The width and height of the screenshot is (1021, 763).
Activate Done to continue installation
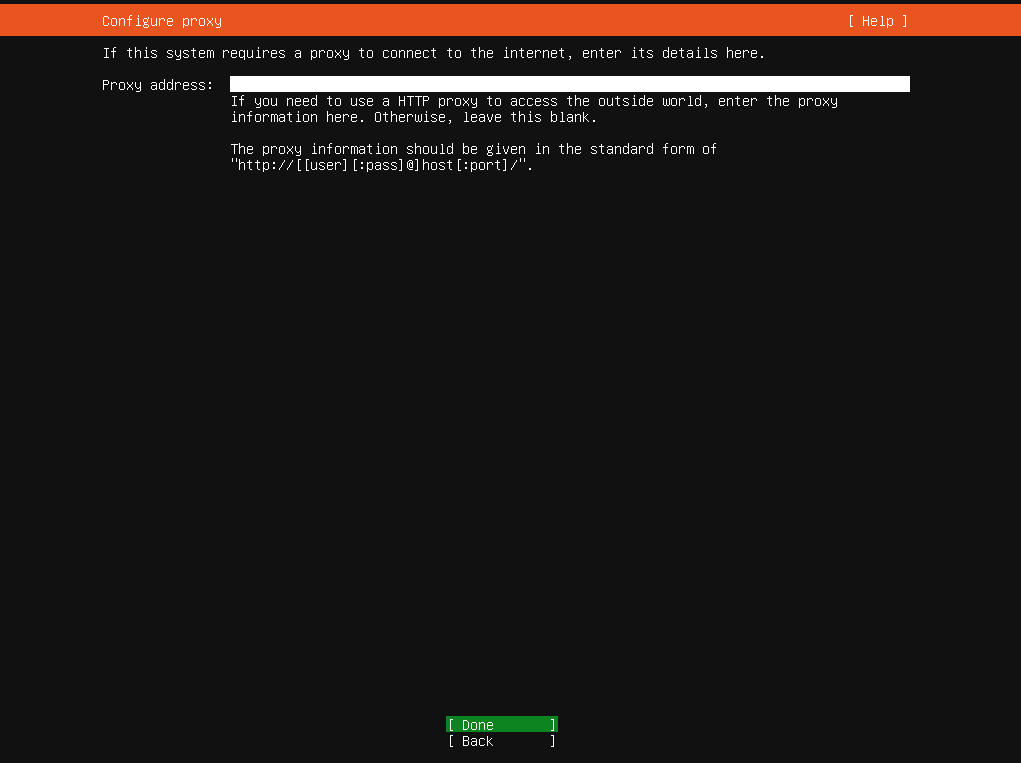click(500, 724)
